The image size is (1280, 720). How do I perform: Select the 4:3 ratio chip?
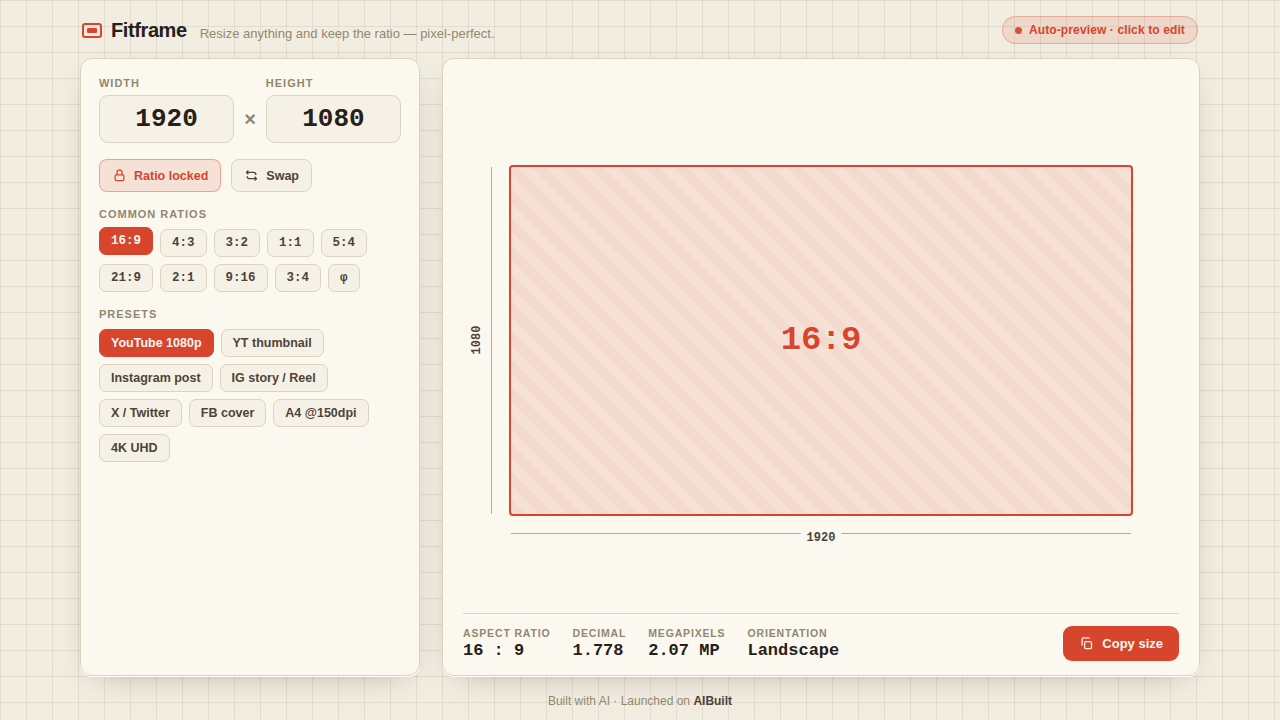(x=183, y=243)
